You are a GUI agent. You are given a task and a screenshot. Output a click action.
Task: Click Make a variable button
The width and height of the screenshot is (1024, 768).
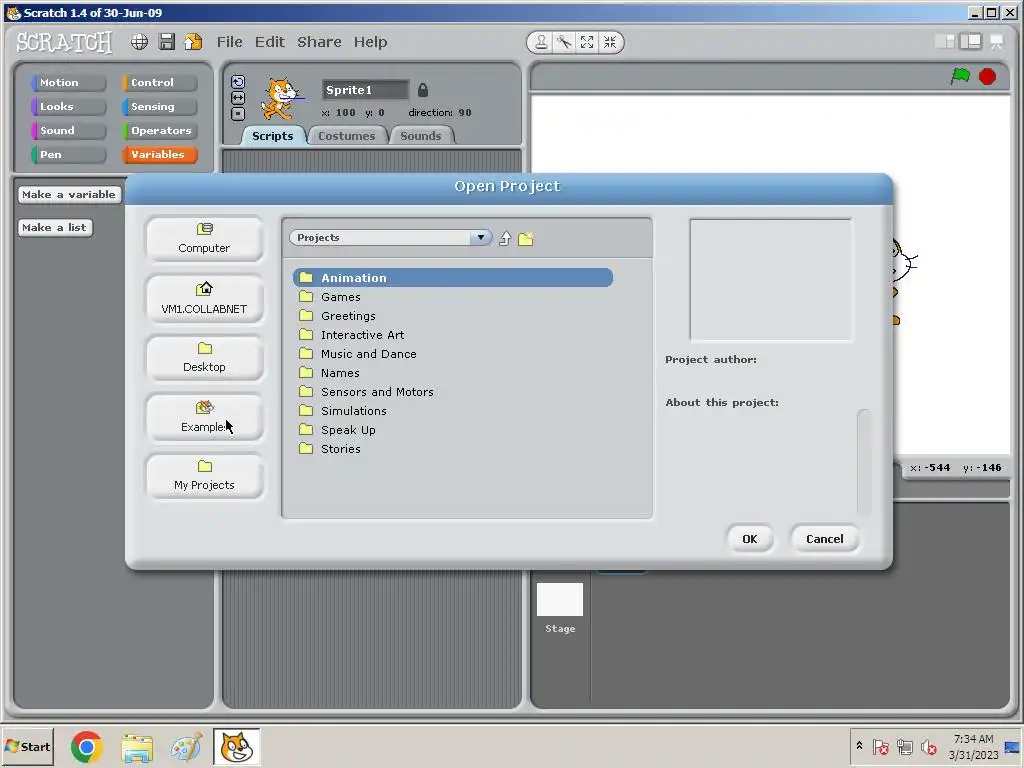click(x=69, y=195)
